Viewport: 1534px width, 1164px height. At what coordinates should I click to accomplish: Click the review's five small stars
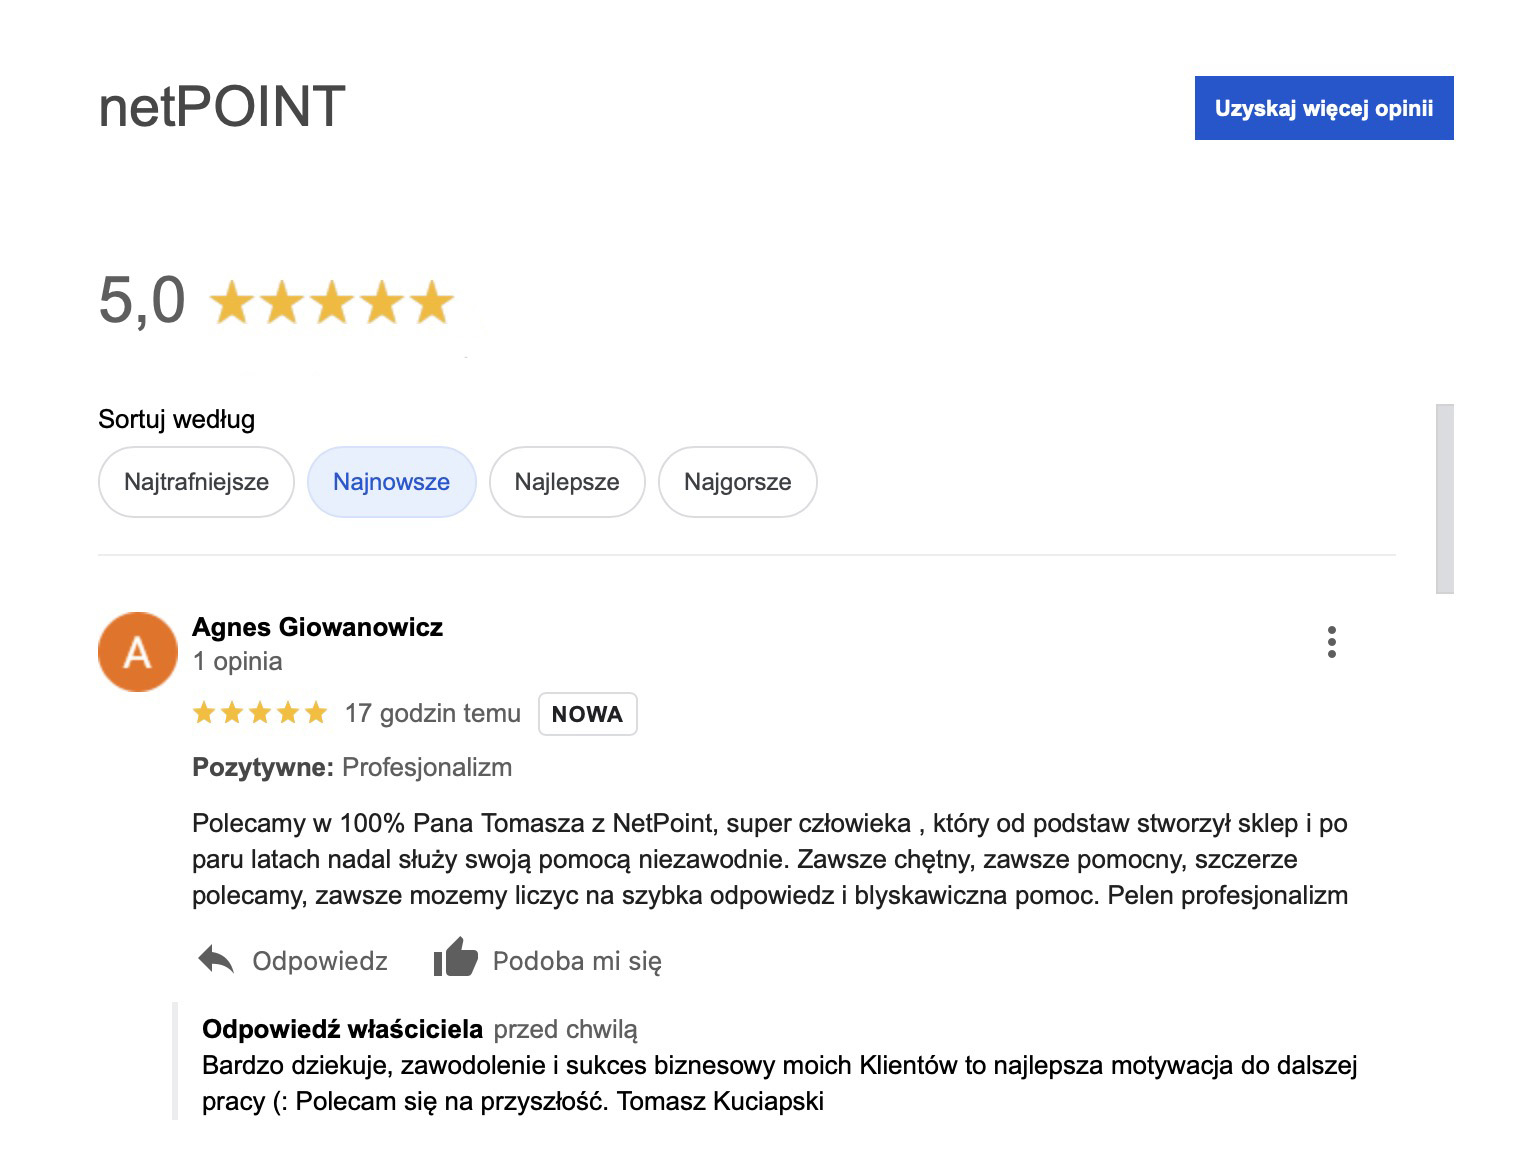(260, 713)
